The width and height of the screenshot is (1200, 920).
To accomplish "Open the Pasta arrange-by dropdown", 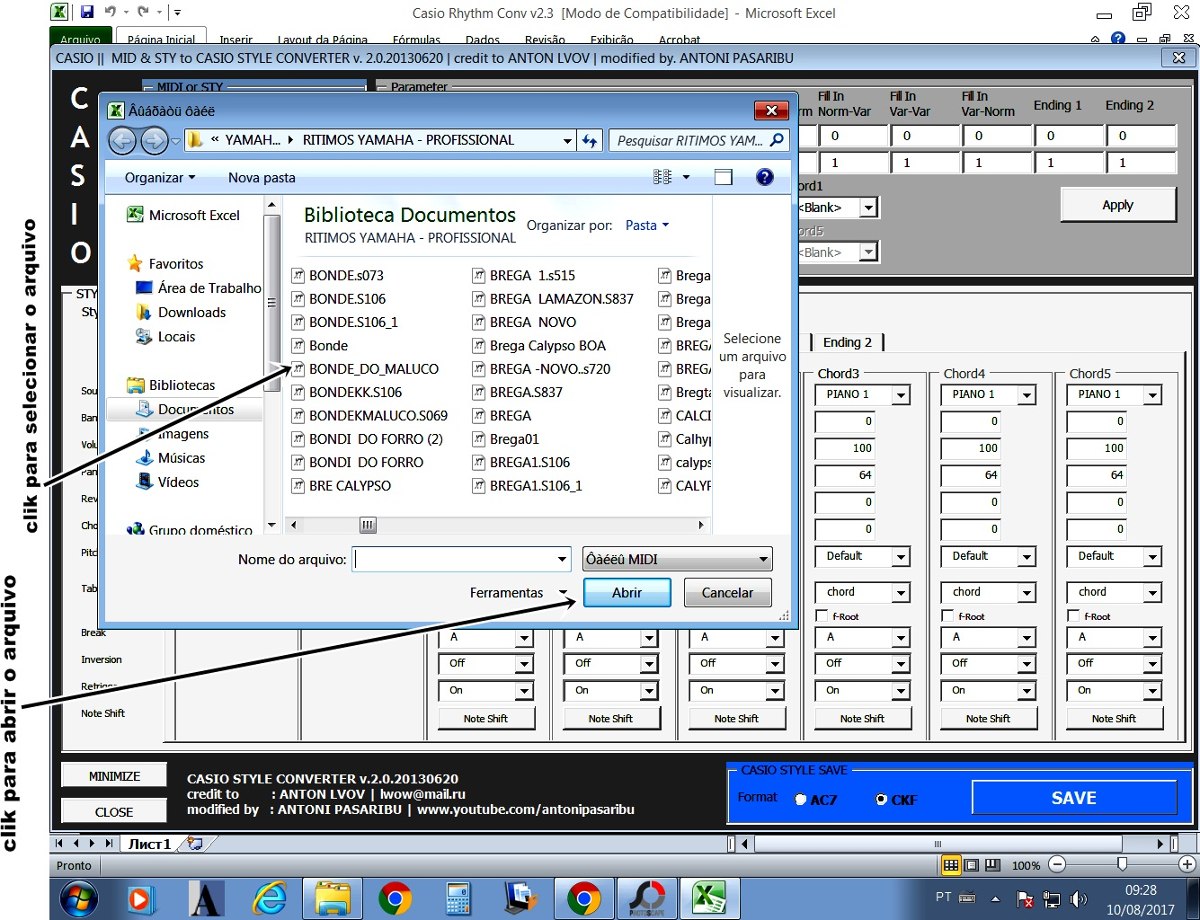I will point(647,225).
